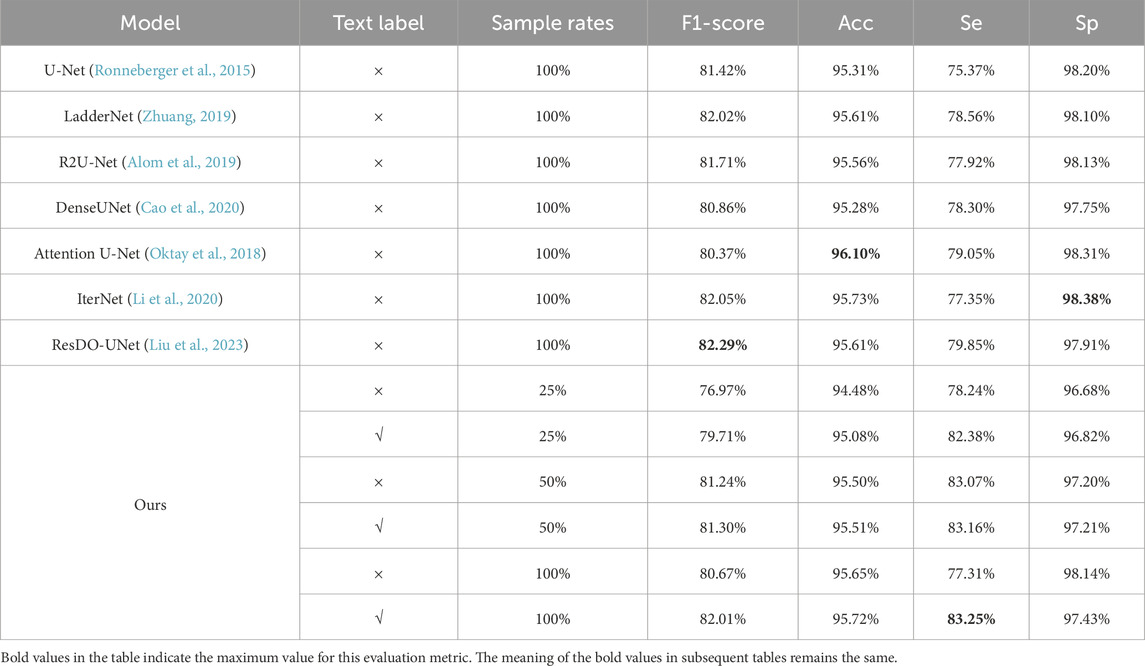Select the Text label column header
Viewport: 1145px width, 666px height.
point(378,24)
